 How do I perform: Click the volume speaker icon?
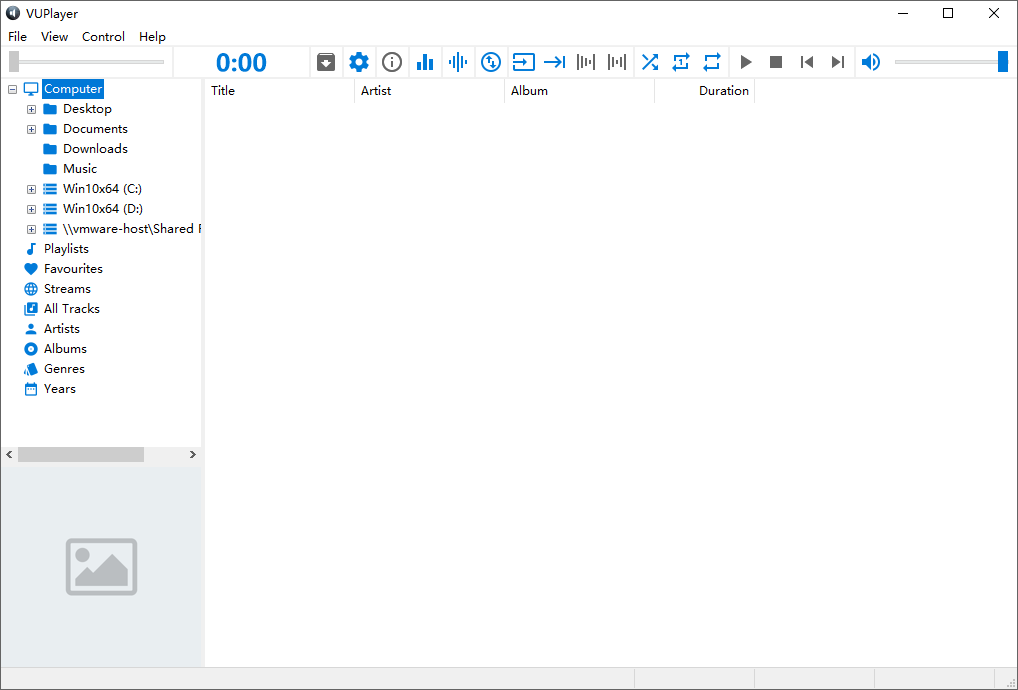871,62
